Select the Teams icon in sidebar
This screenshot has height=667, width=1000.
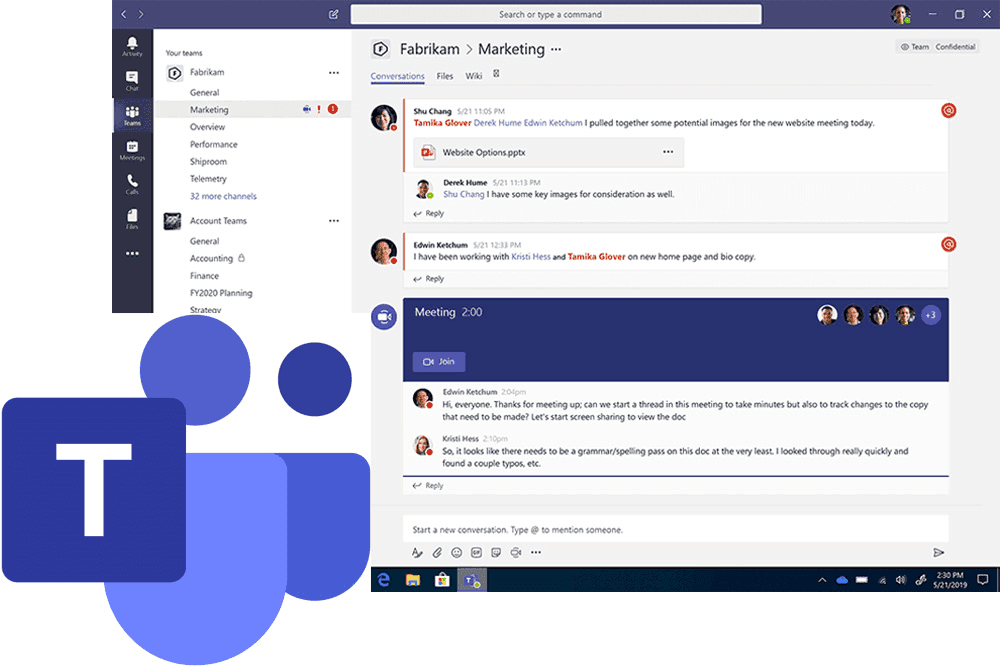(132, 115)
